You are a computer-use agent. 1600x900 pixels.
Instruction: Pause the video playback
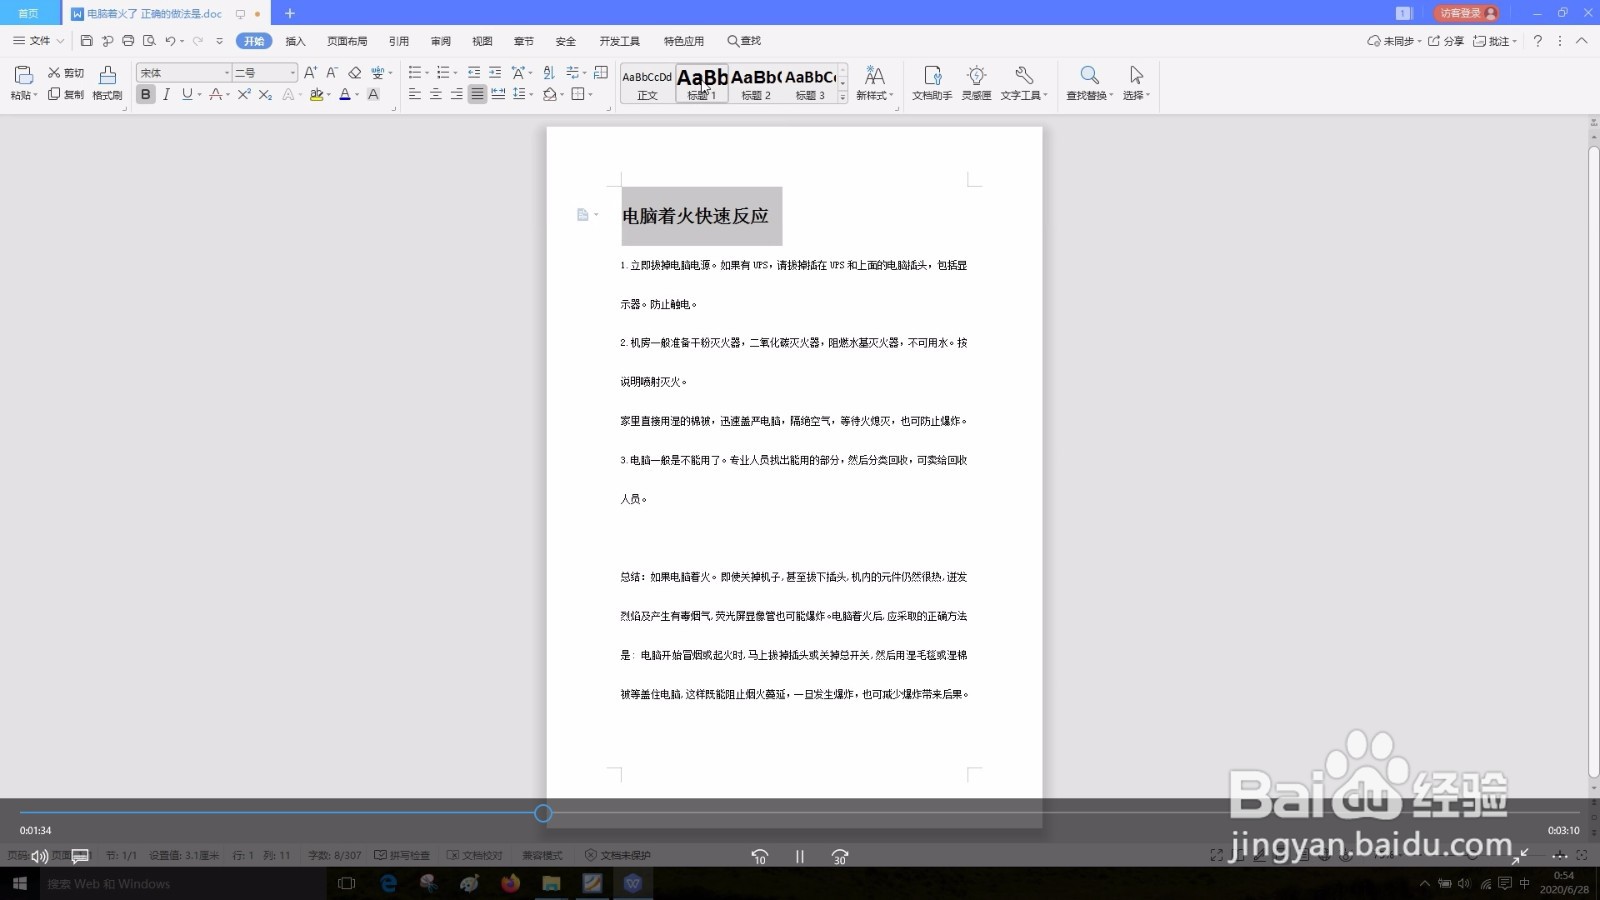(799, 856)
